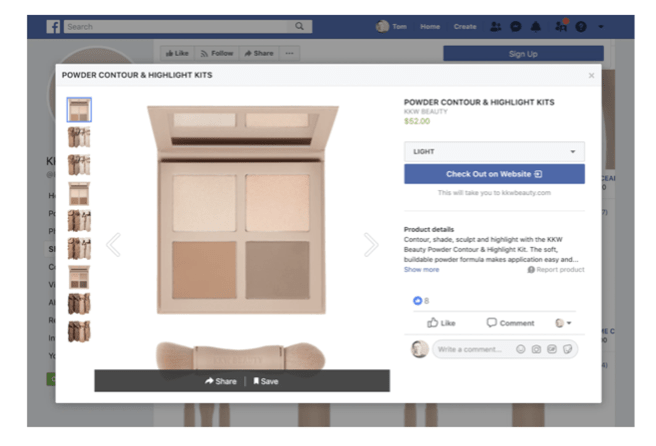This screenshot has width=656, height=446.
Task: Select the sixth product thumbnail
Action: (79, 249)
